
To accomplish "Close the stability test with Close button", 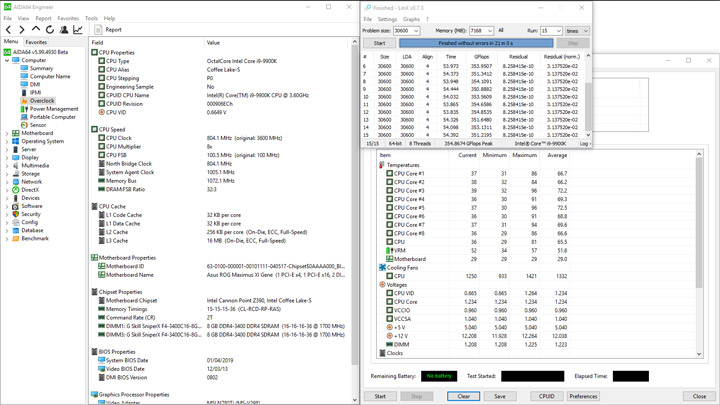I will pos(699,396).
